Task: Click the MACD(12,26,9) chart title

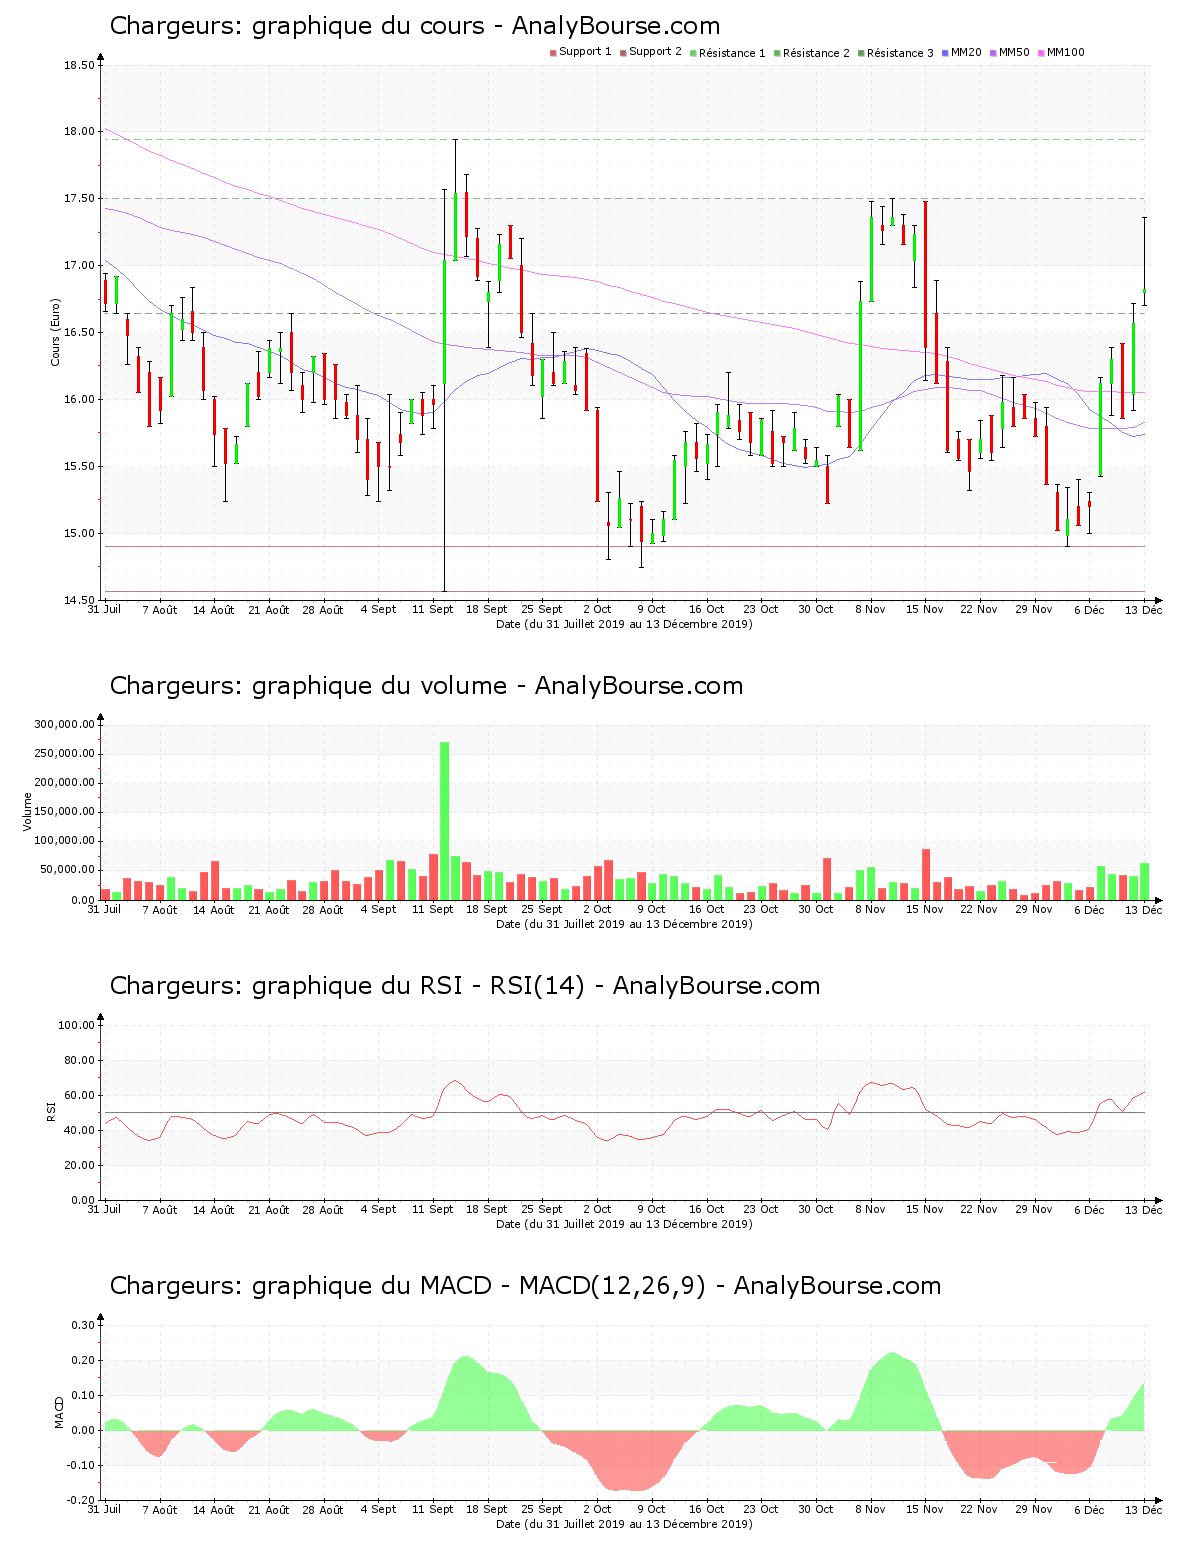Action: coord(525,1286)
